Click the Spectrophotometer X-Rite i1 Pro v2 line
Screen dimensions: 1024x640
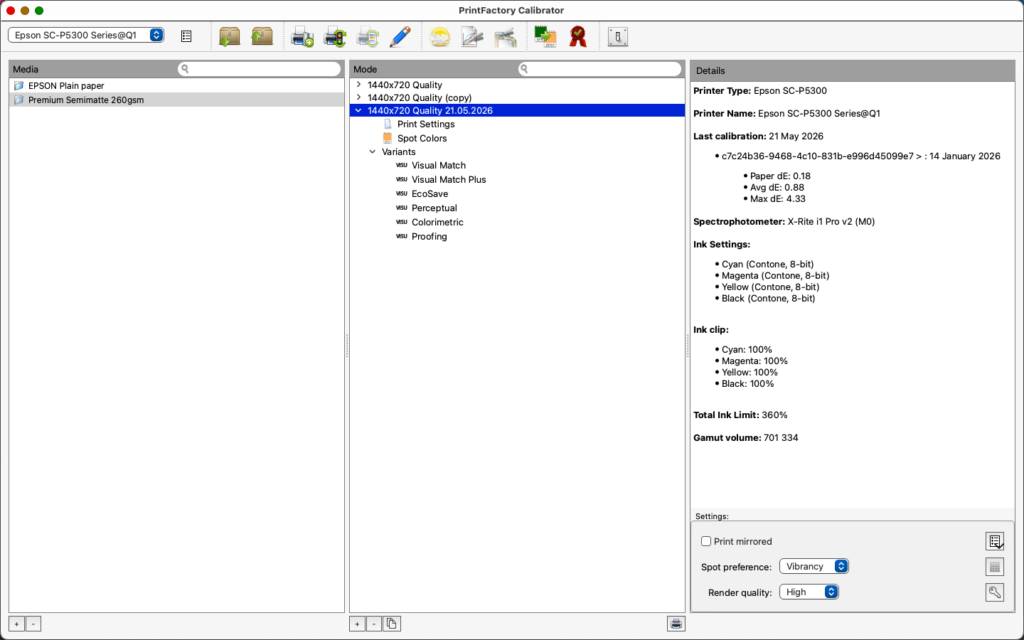[x=784, y=221]
